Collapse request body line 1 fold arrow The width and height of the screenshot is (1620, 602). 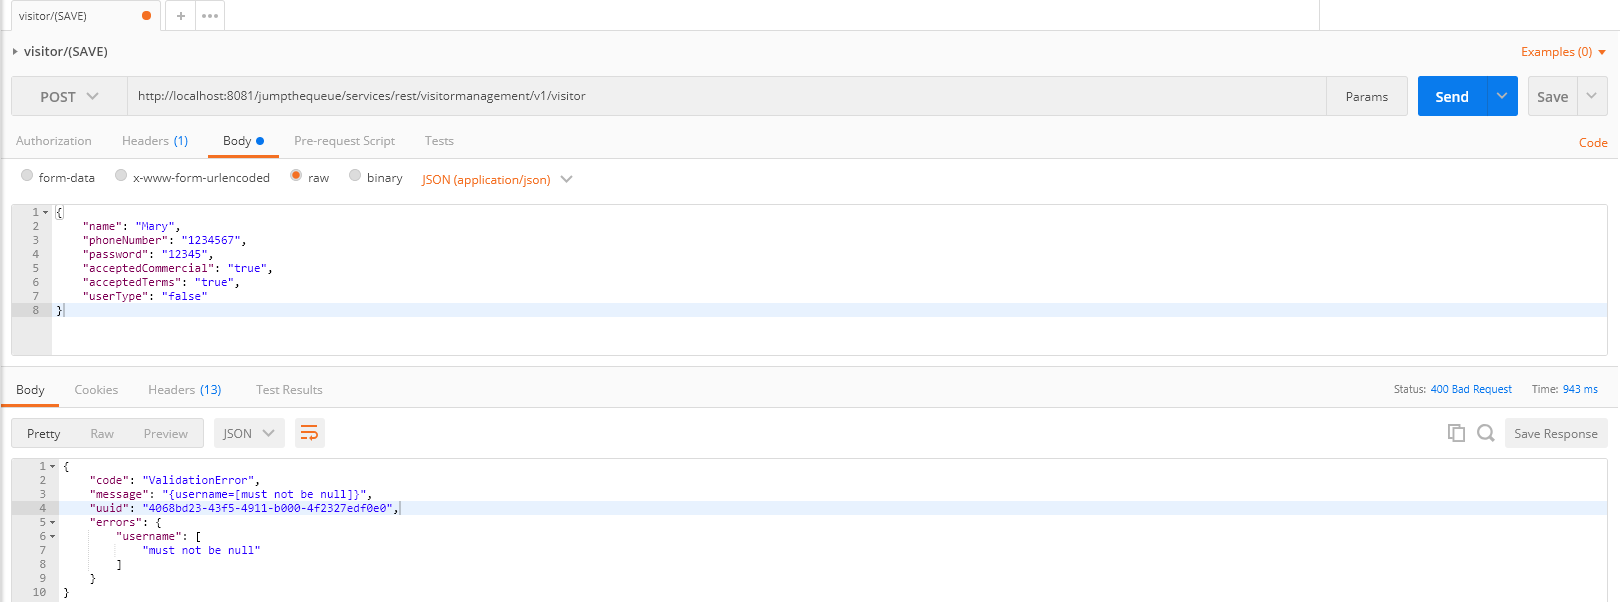[45, 212]
